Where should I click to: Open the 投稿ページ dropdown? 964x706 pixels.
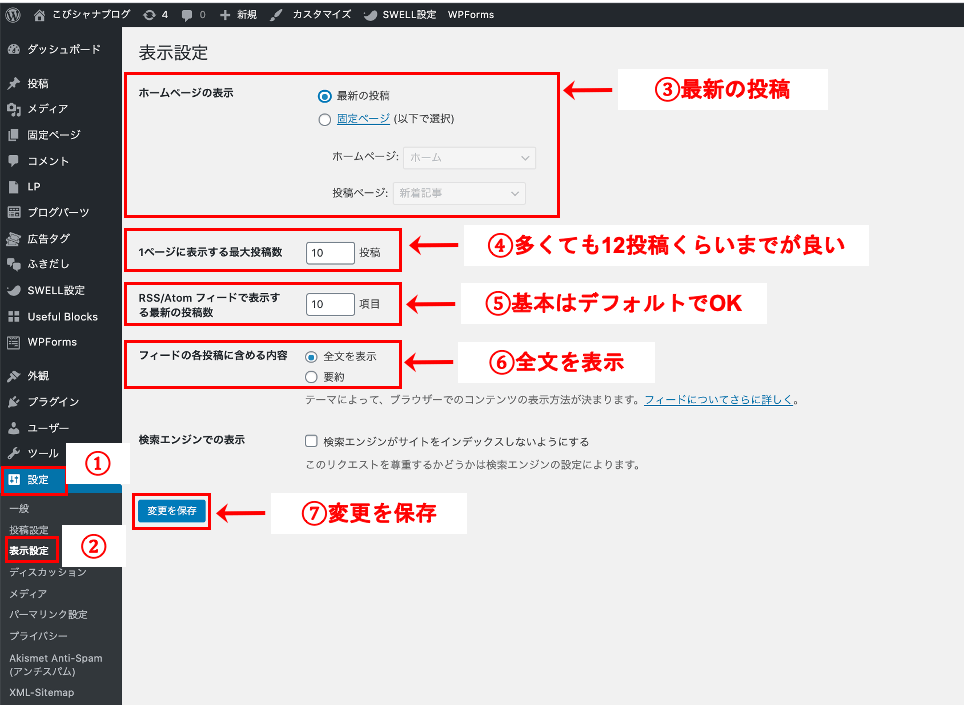pos(459,193)
